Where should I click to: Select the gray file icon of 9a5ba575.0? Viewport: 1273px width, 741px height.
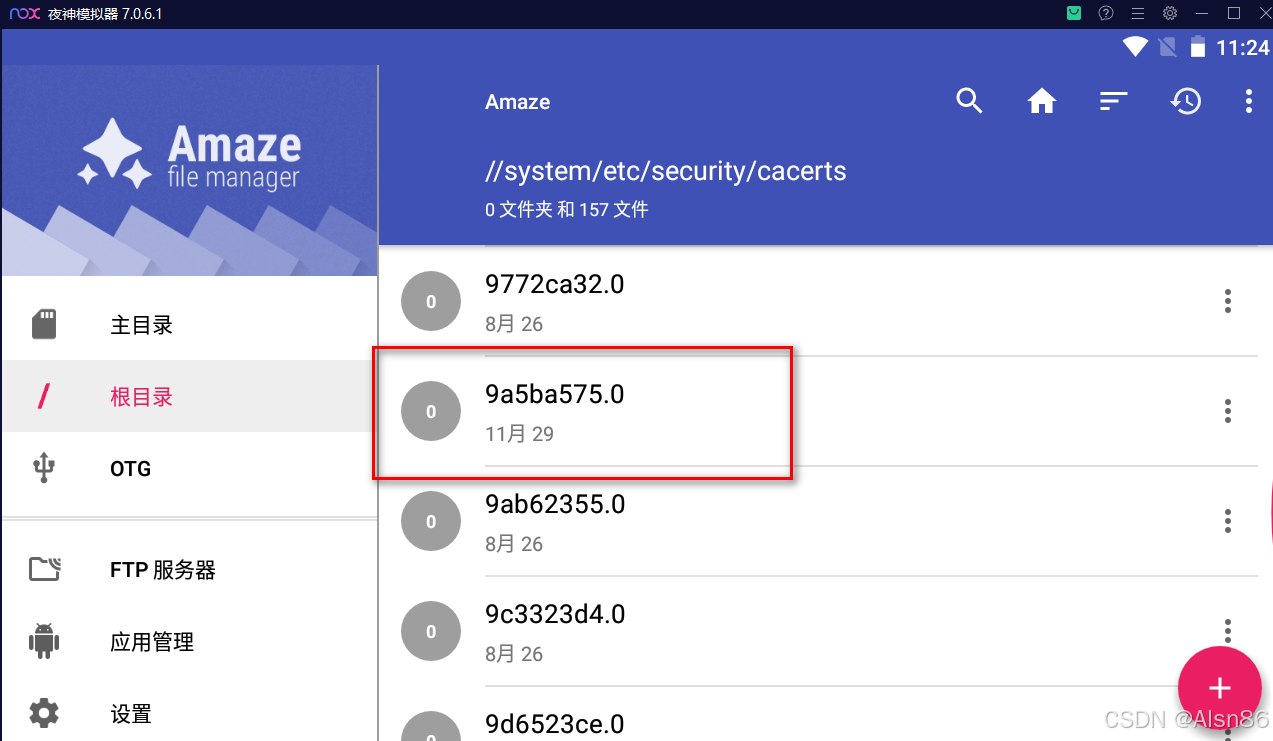coord(431,411)
